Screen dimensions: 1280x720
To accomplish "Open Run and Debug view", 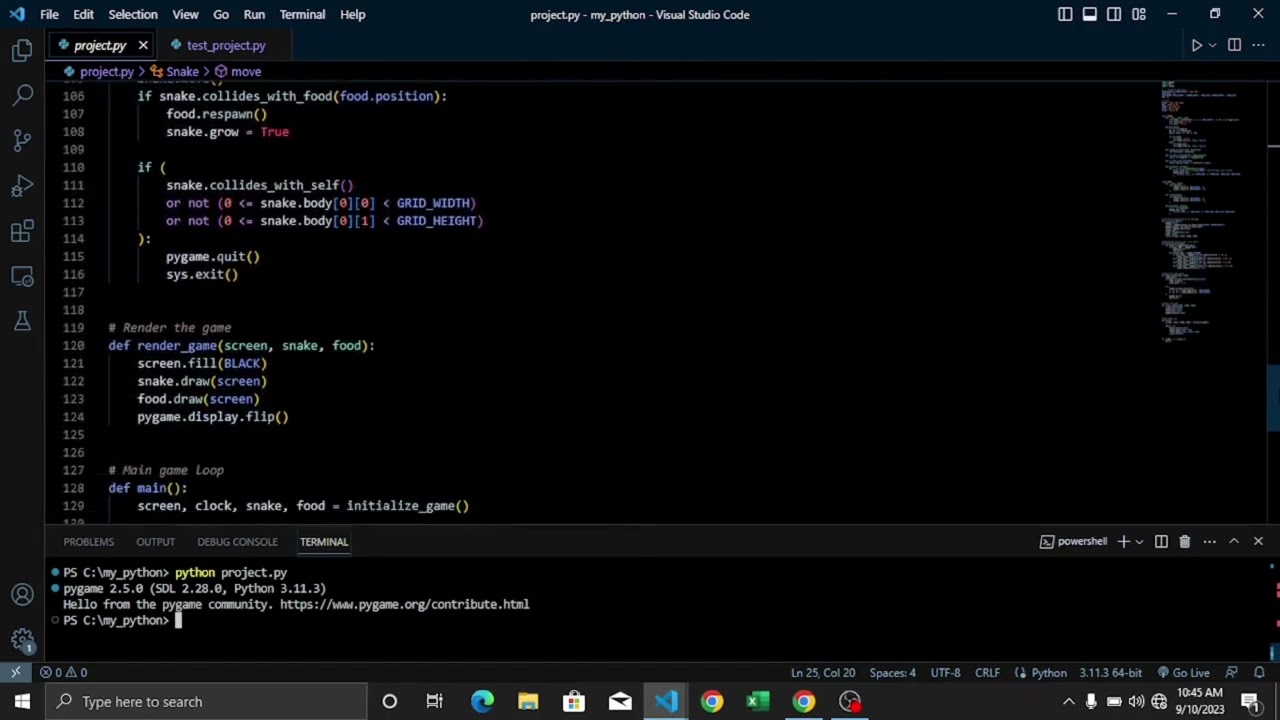I will tap(22, 186).
